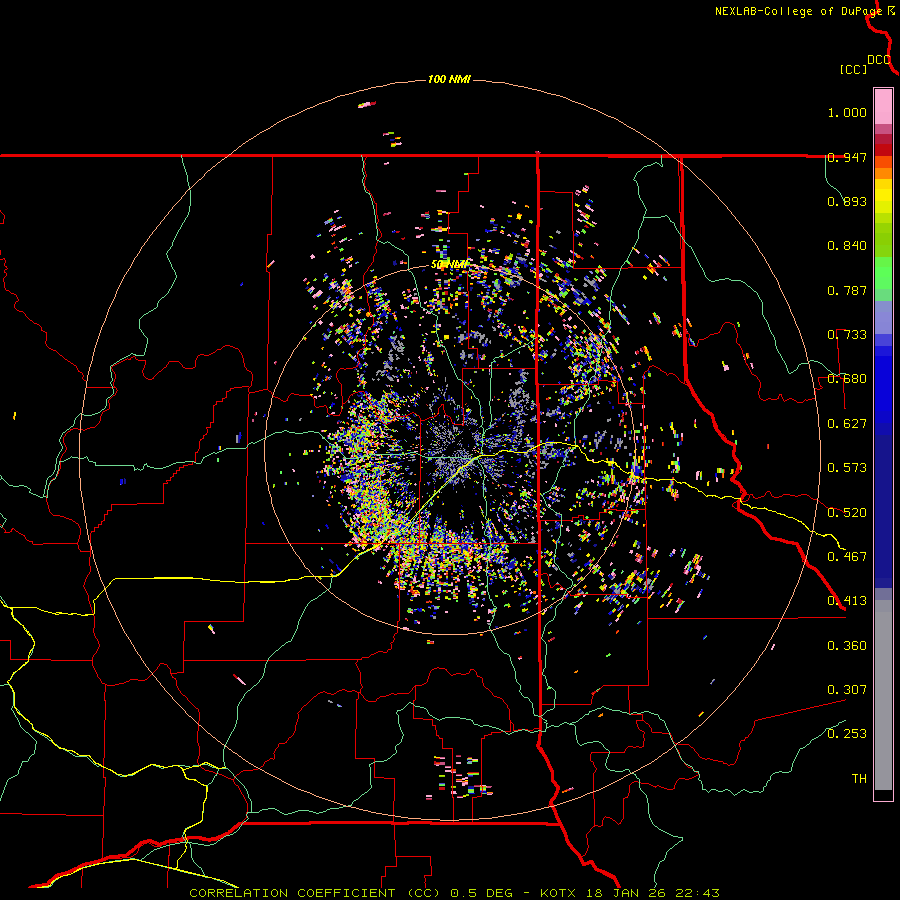Click the 0.573 scale value
The height and width of the screenshot is (900, 900).
point(847,468)
